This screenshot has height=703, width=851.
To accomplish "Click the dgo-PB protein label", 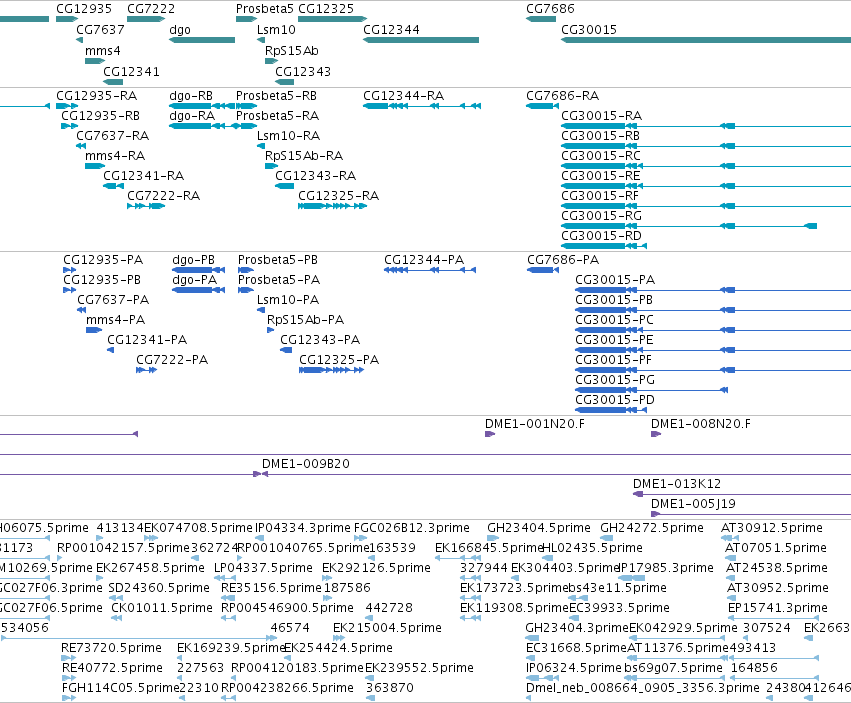I will 193,260.
